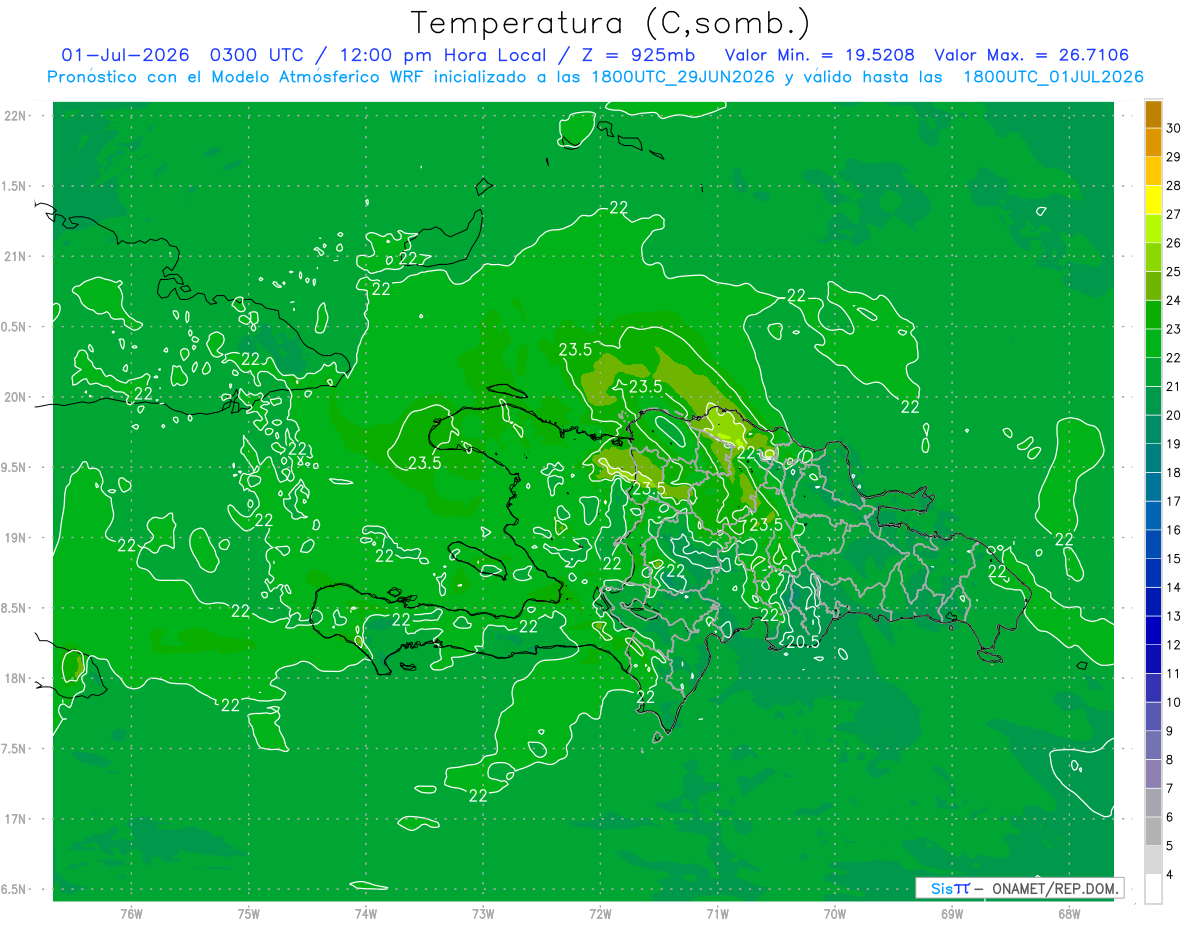Pick the purple swatch between 8 and 9
Image resolution: width=1200 pixels, height=927 pixels.
pos(1153,745)
